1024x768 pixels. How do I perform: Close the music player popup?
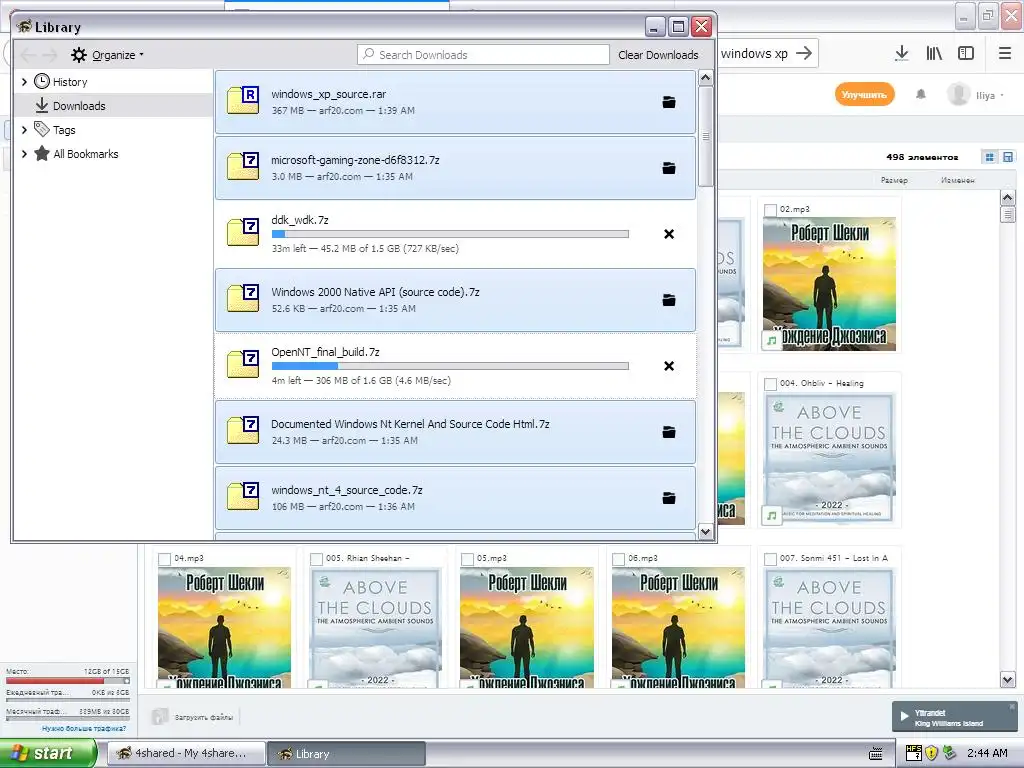click(1012, 707)
